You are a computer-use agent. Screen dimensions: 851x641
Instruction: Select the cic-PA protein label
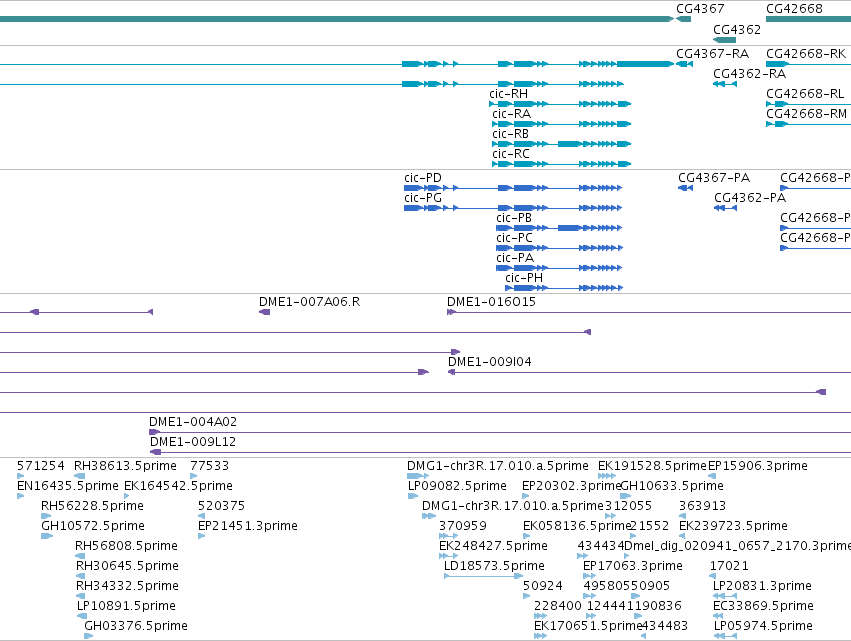pos(515,258)
